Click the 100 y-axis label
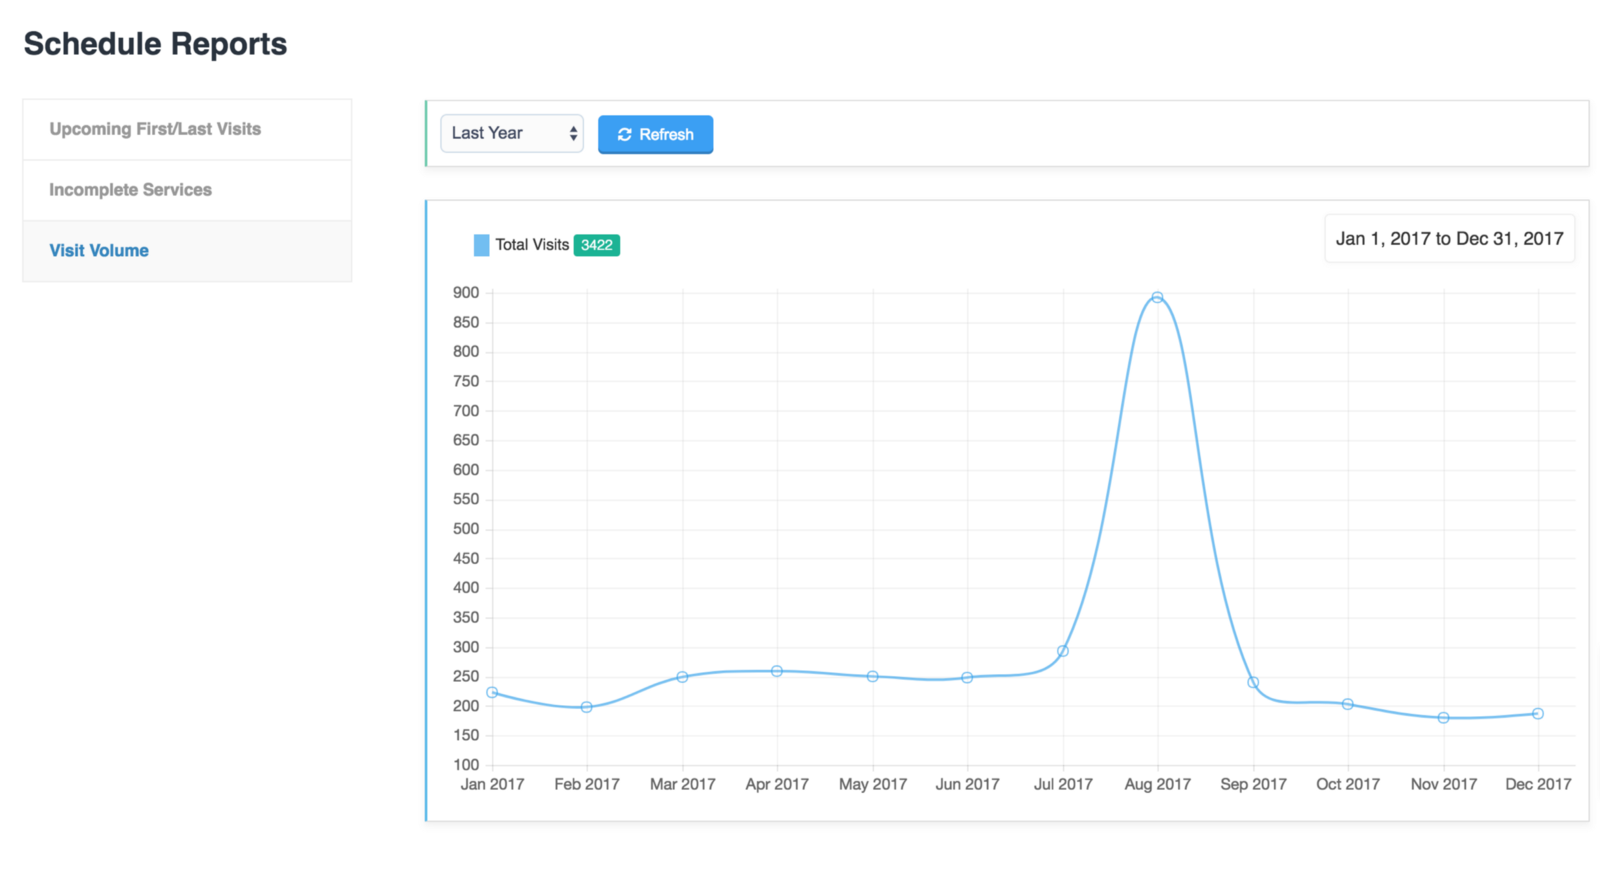Image resolution: width=1600 pixels, height=880 pixels. coord(466,765)
